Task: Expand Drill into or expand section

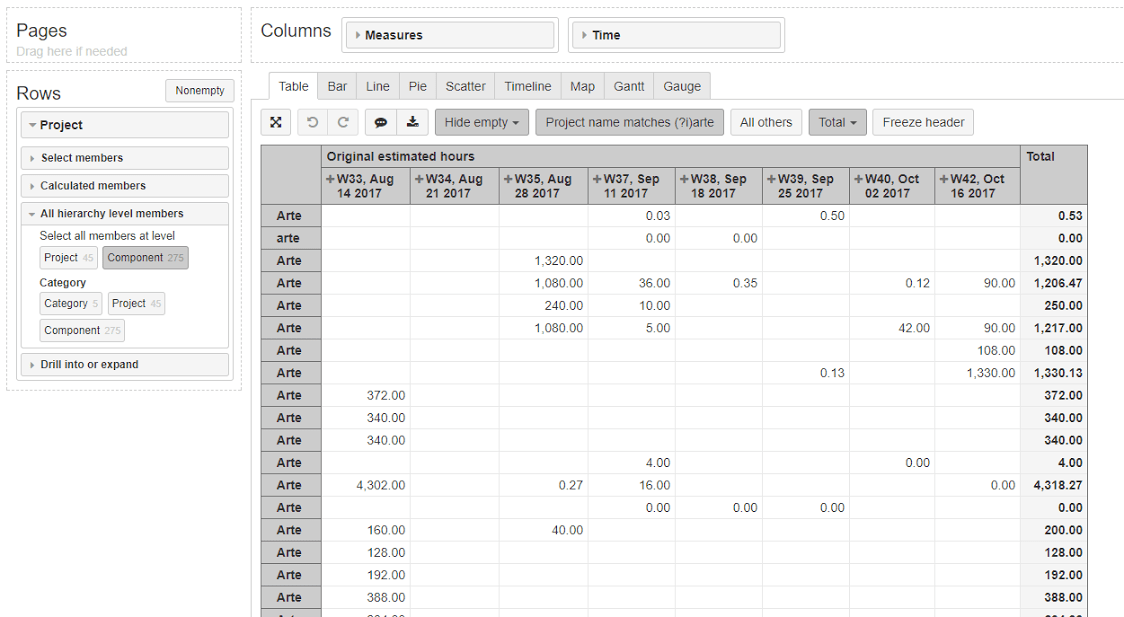Action: point(125,365)
